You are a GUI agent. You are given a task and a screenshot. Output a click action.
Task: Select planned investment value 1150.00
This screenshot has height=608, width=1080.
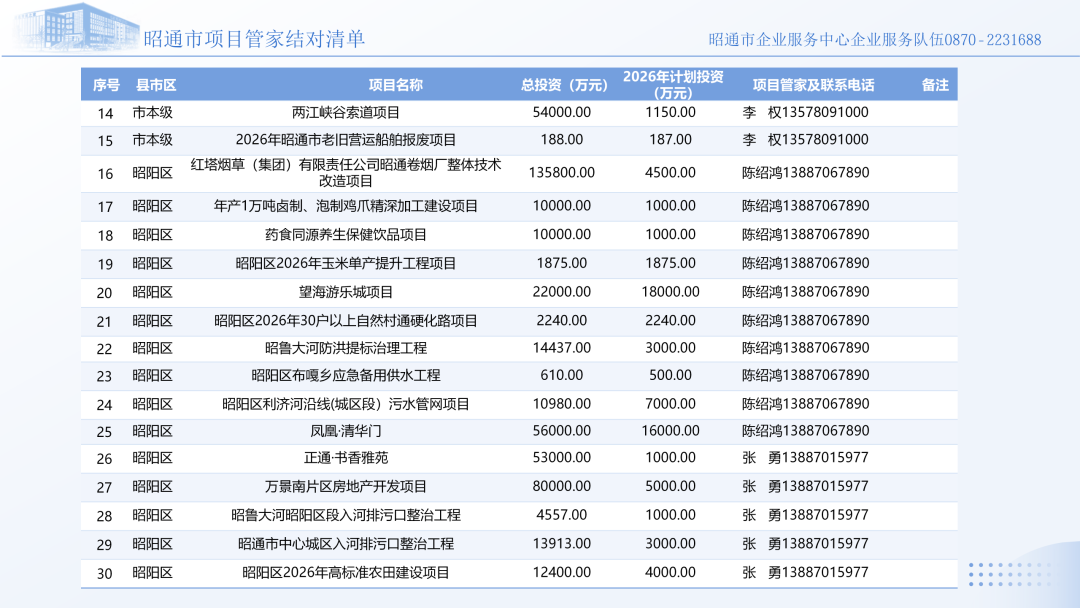pos(670,112)
